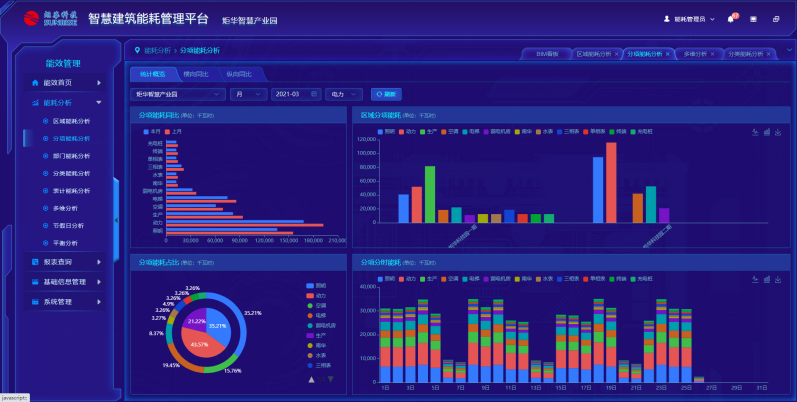Switch 区域分项能耗 chart to bar view icon
797x402 pixels.
pyautogui.click(x=766, y=132)
